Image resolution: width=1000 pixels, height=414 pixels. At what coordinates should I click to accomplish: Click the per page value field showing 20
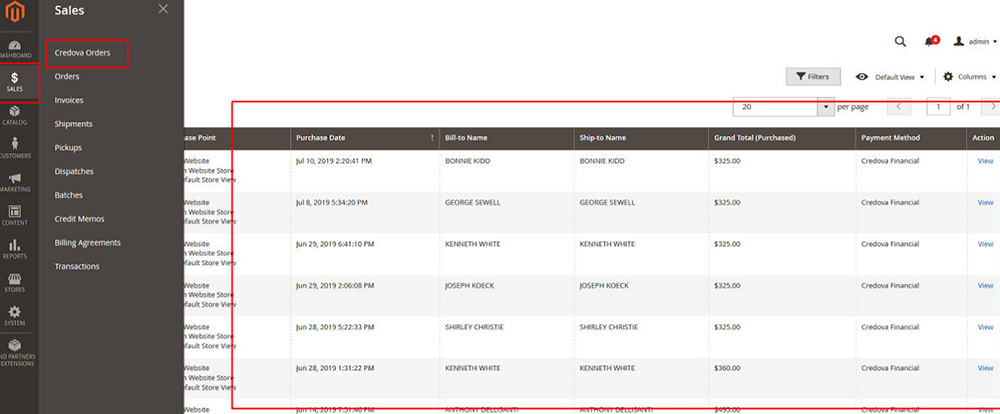pos(776,107)
